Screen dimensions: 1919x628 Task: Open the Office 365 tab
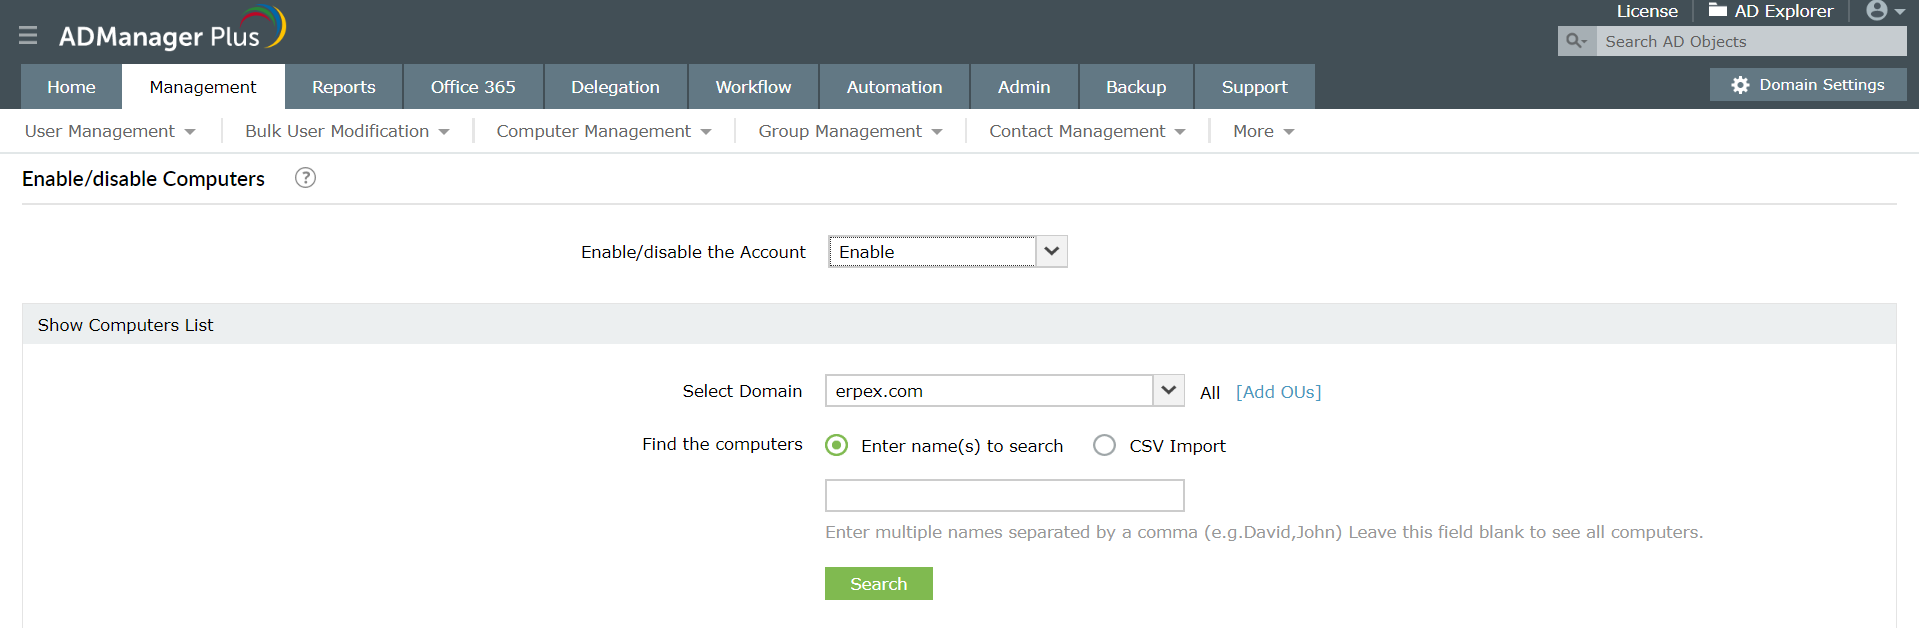473,87
